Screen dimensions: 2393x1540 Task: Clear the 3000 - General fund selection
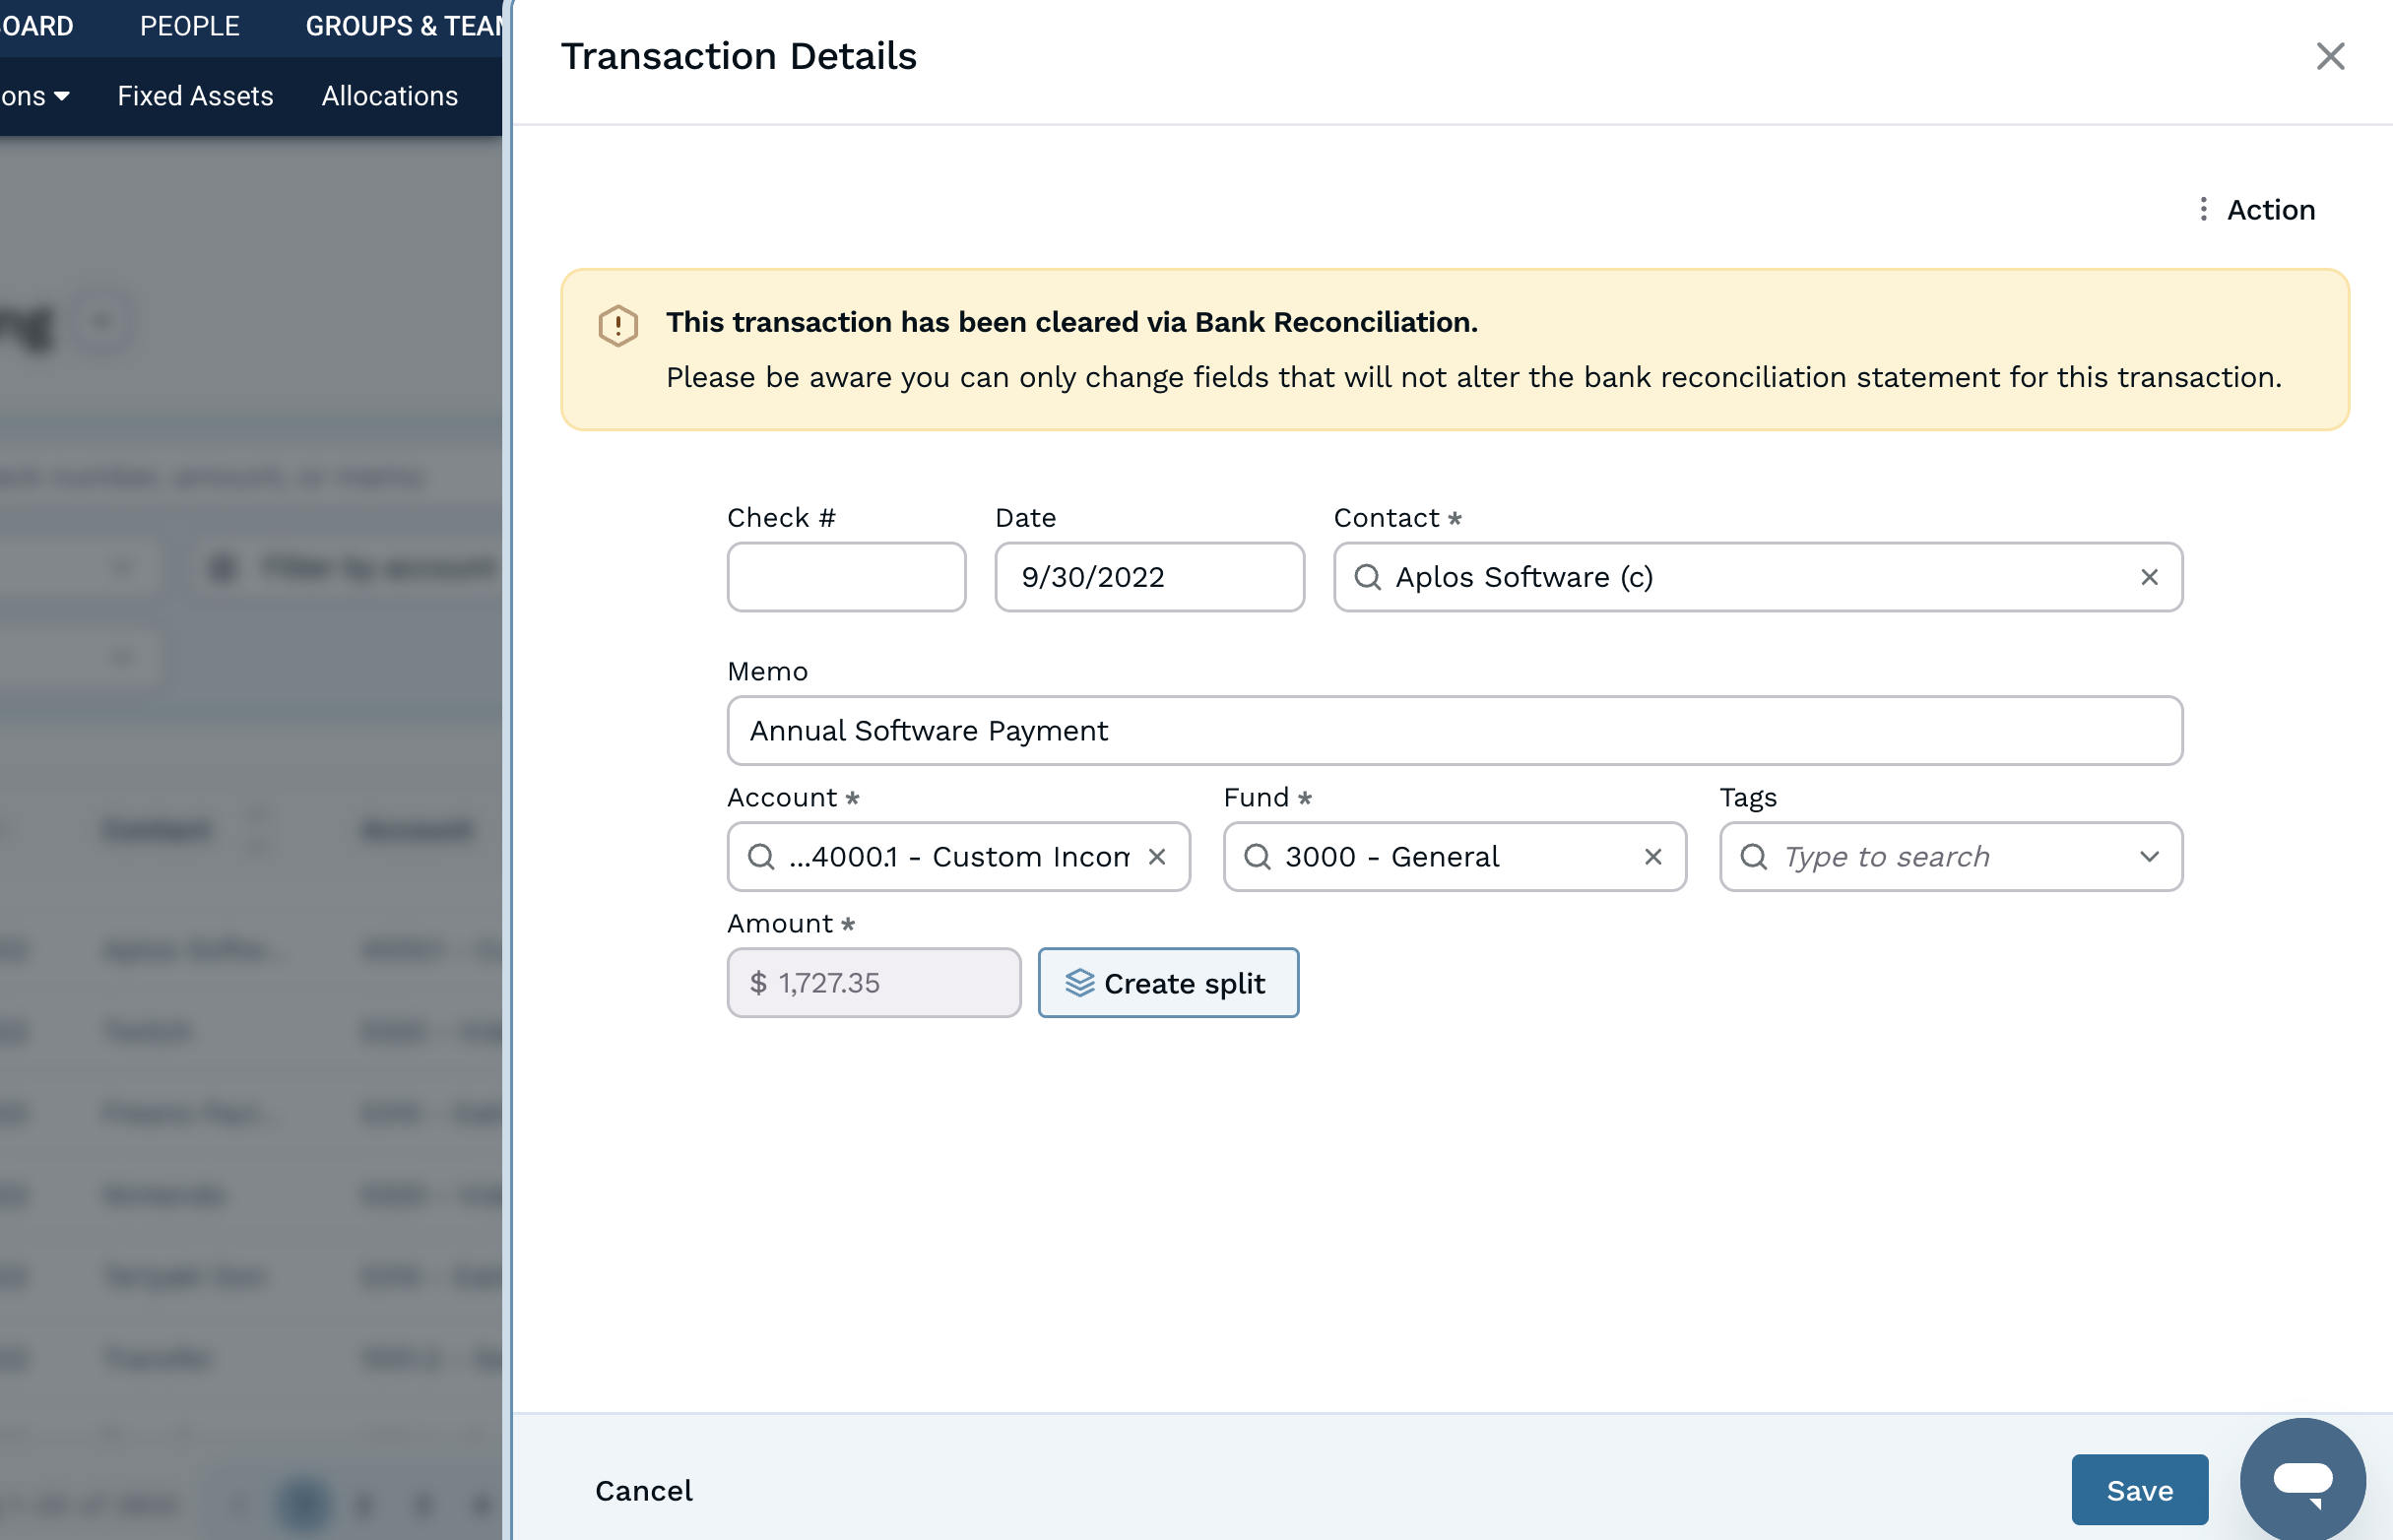1652,857
